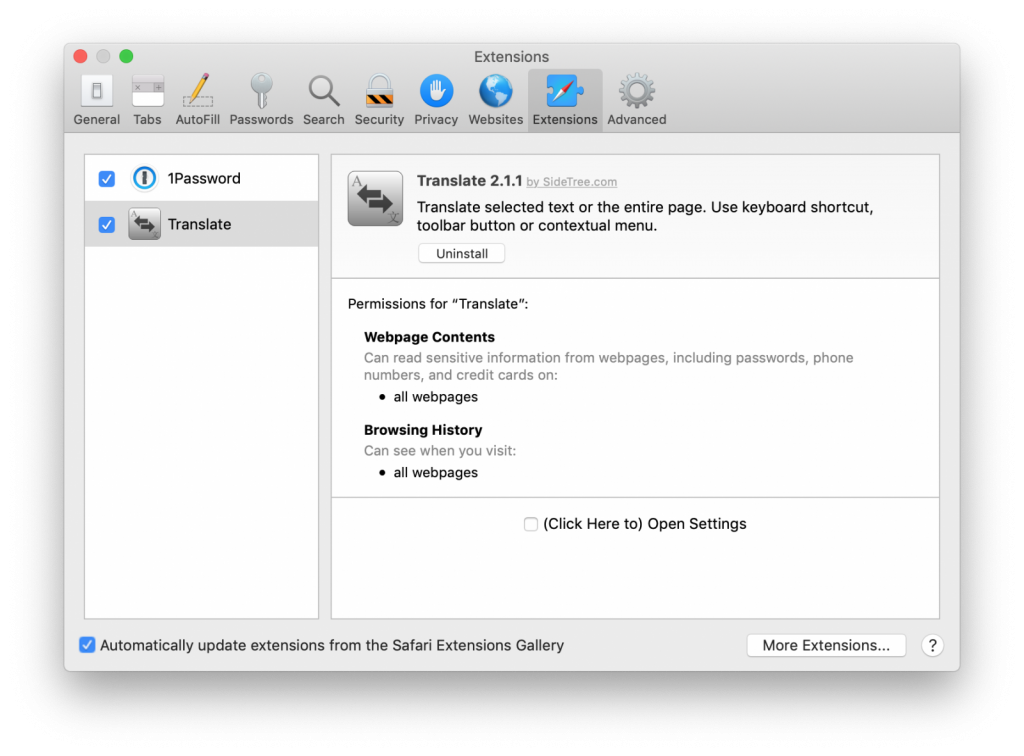
Task: Disable the 1Password extension checkbox
Action: pyautogui.click(x=106, y=179)
